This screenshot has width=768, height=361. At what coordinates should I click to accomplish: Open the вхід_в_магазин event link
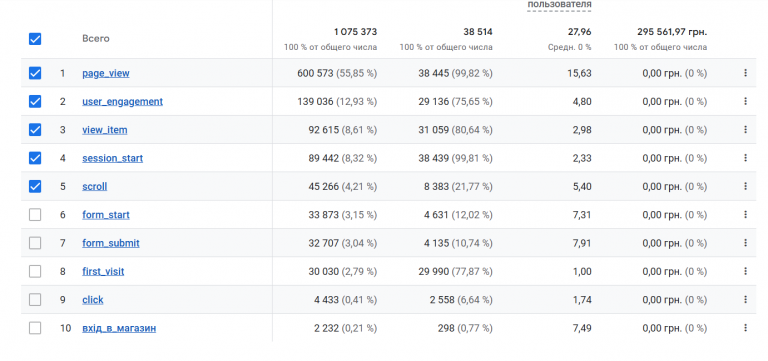coord(119,328)
